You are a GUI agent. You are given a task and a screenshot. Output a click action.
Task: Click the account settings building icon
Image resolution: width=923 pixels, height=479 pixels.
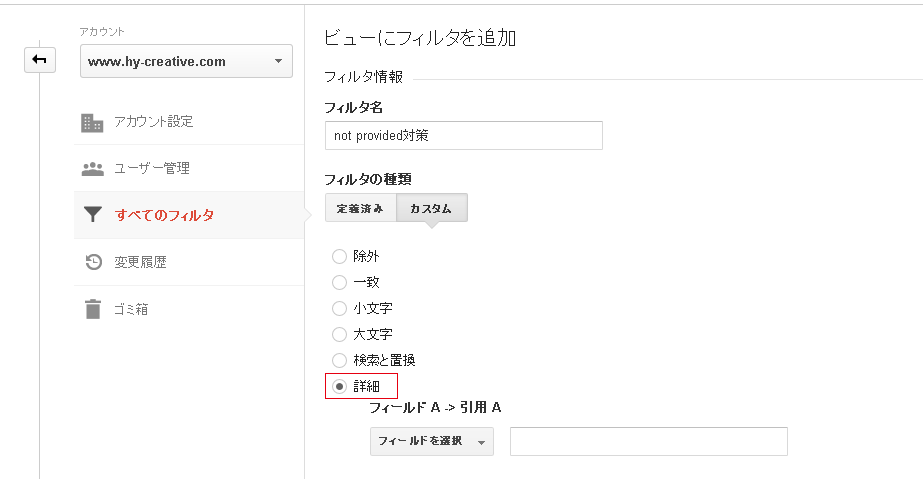coord(92,122)
